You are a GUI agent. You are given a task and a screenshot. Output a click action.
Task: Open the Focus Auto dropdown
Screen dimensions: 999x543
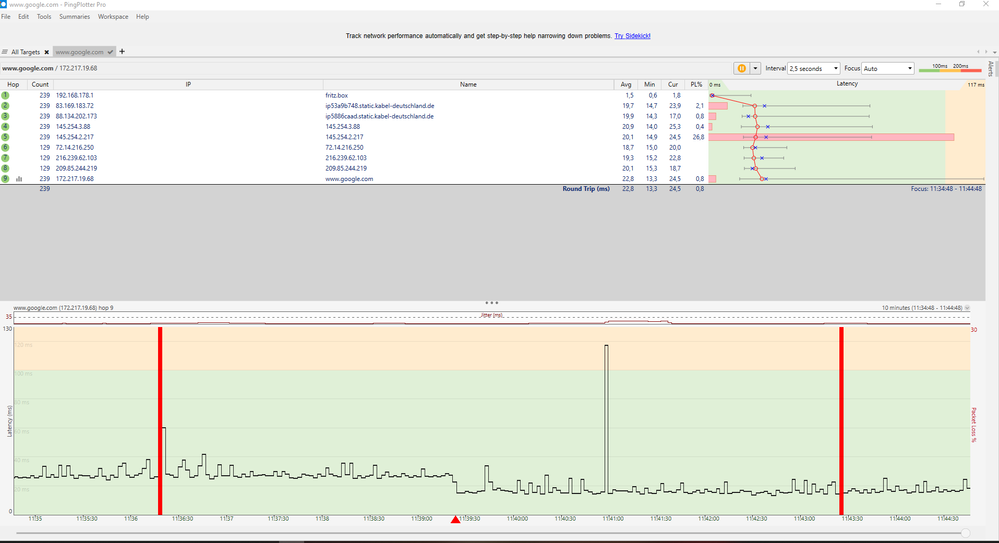(x=888, y=68)
